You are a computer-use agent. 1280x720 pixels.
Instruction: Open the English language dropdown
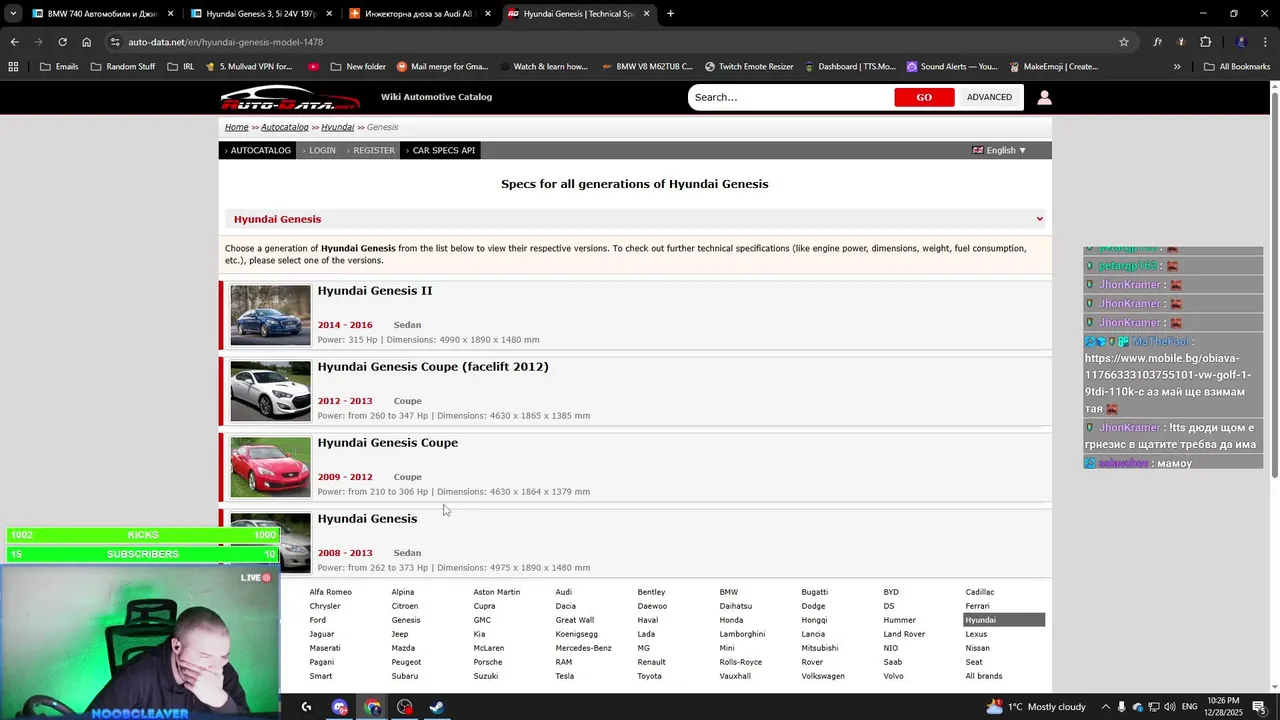point(999,150)
